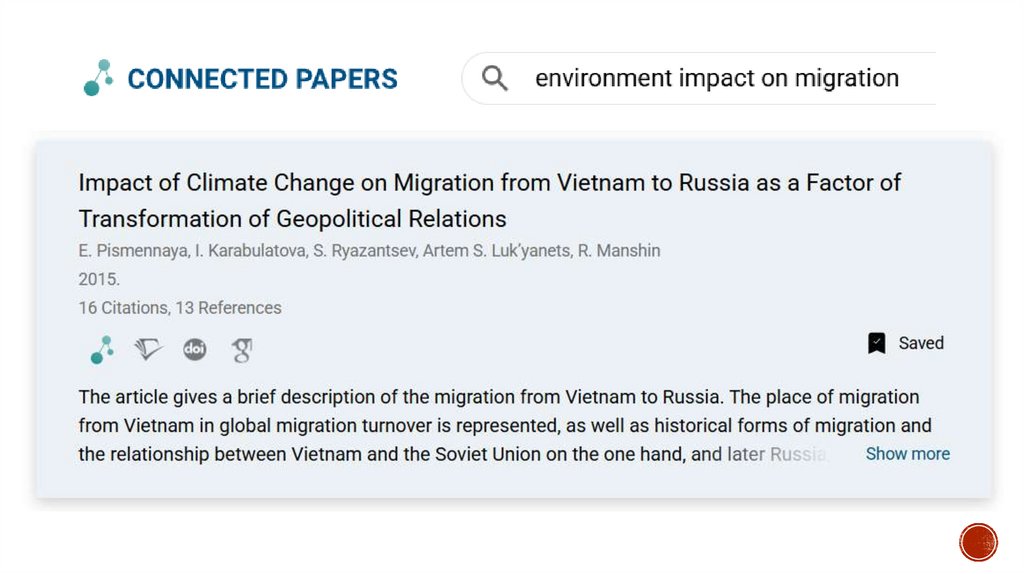Open the paper in Semantic Scholar
Screen dimensions: 1024x574
(x=148, y=350)
